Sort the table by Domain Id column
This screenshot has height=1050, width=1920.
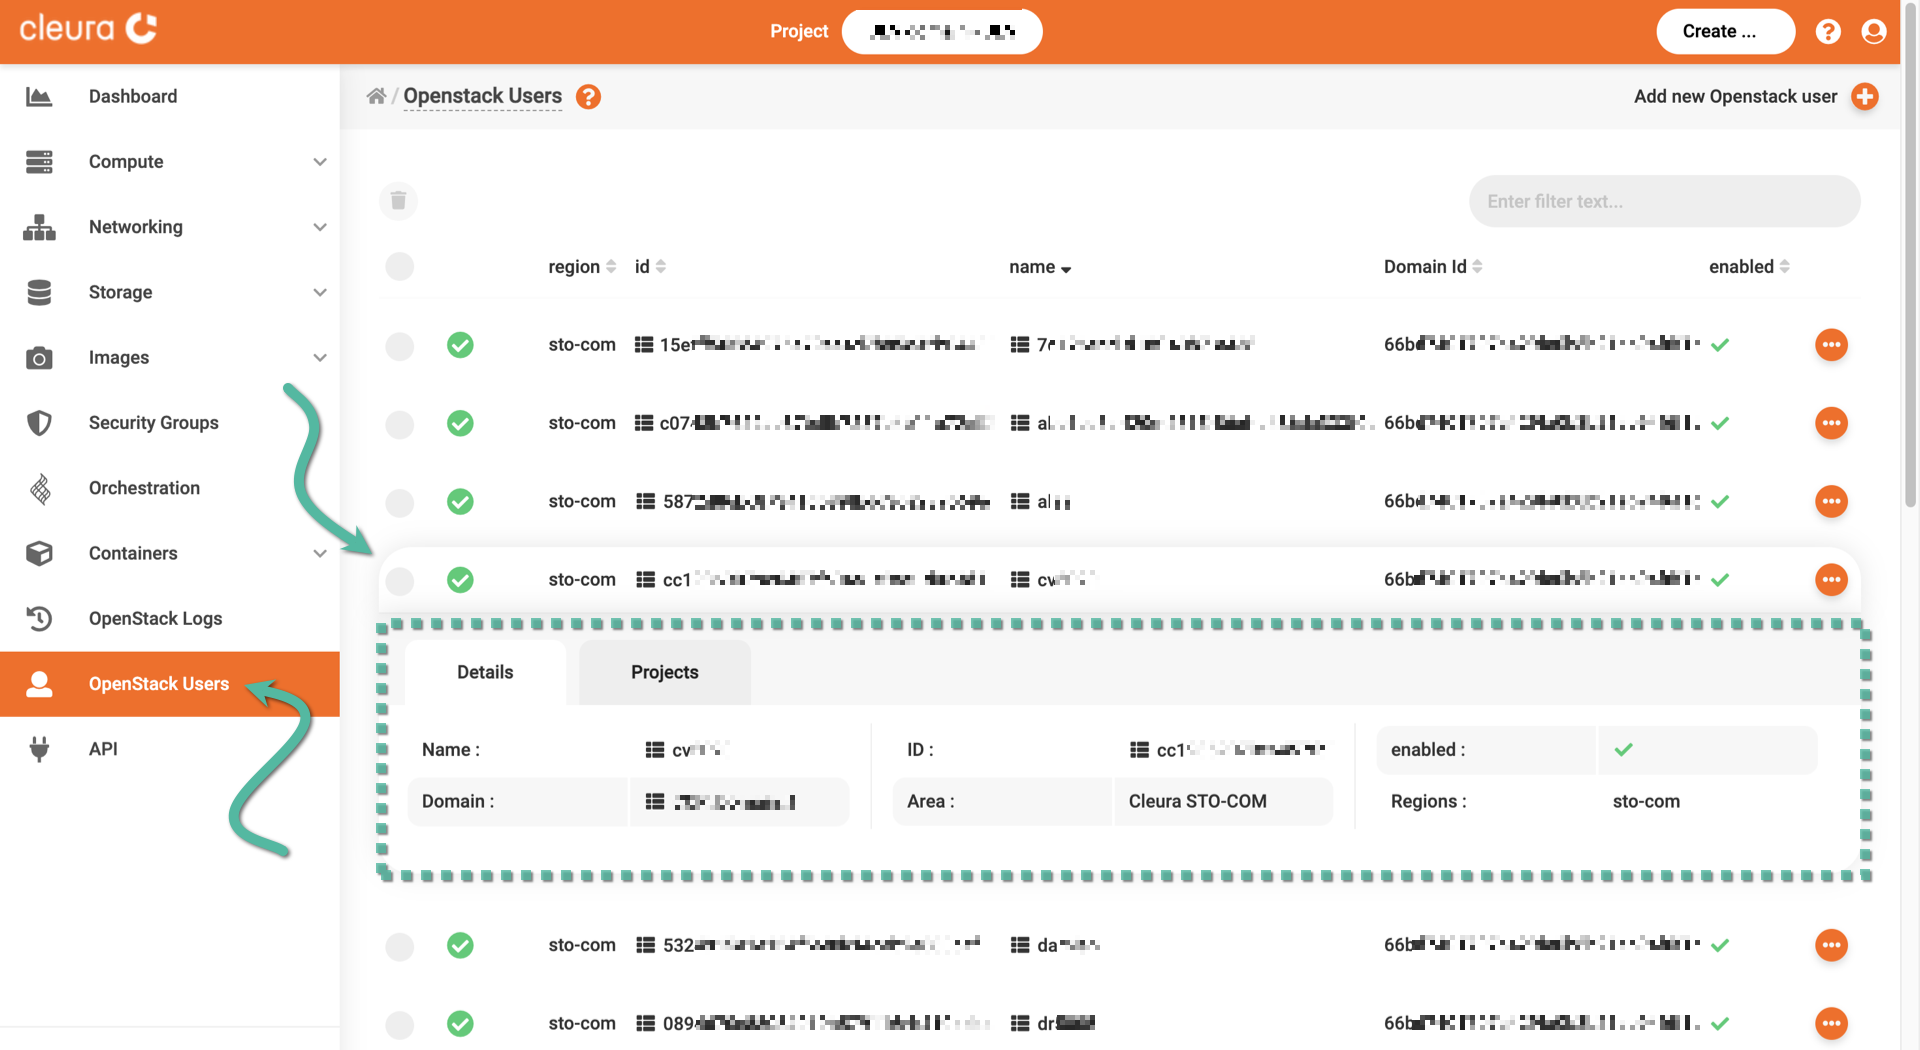pos(1433,267)
